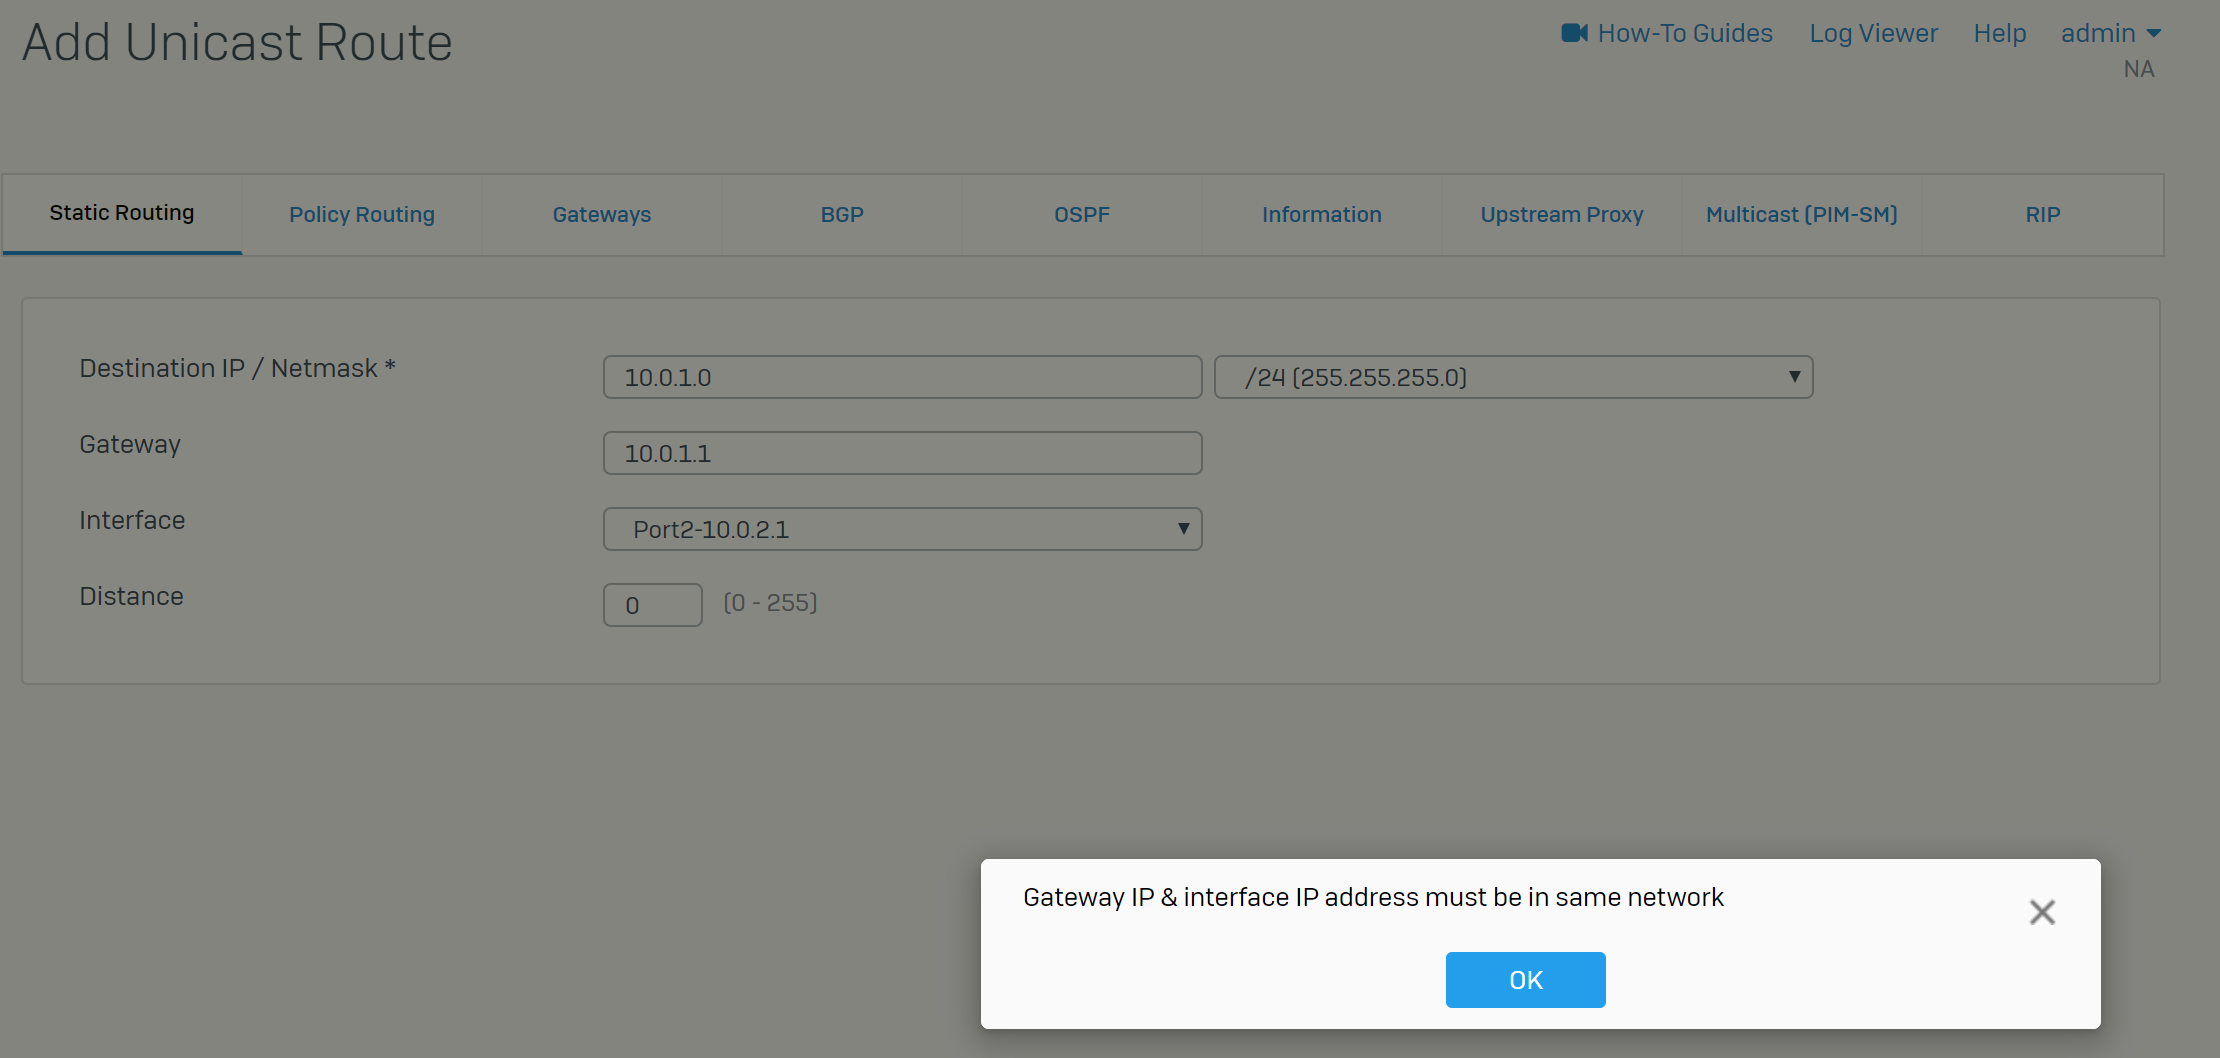Click the Destination IP input field
Screen dimensions: 2220x1058
902,377
